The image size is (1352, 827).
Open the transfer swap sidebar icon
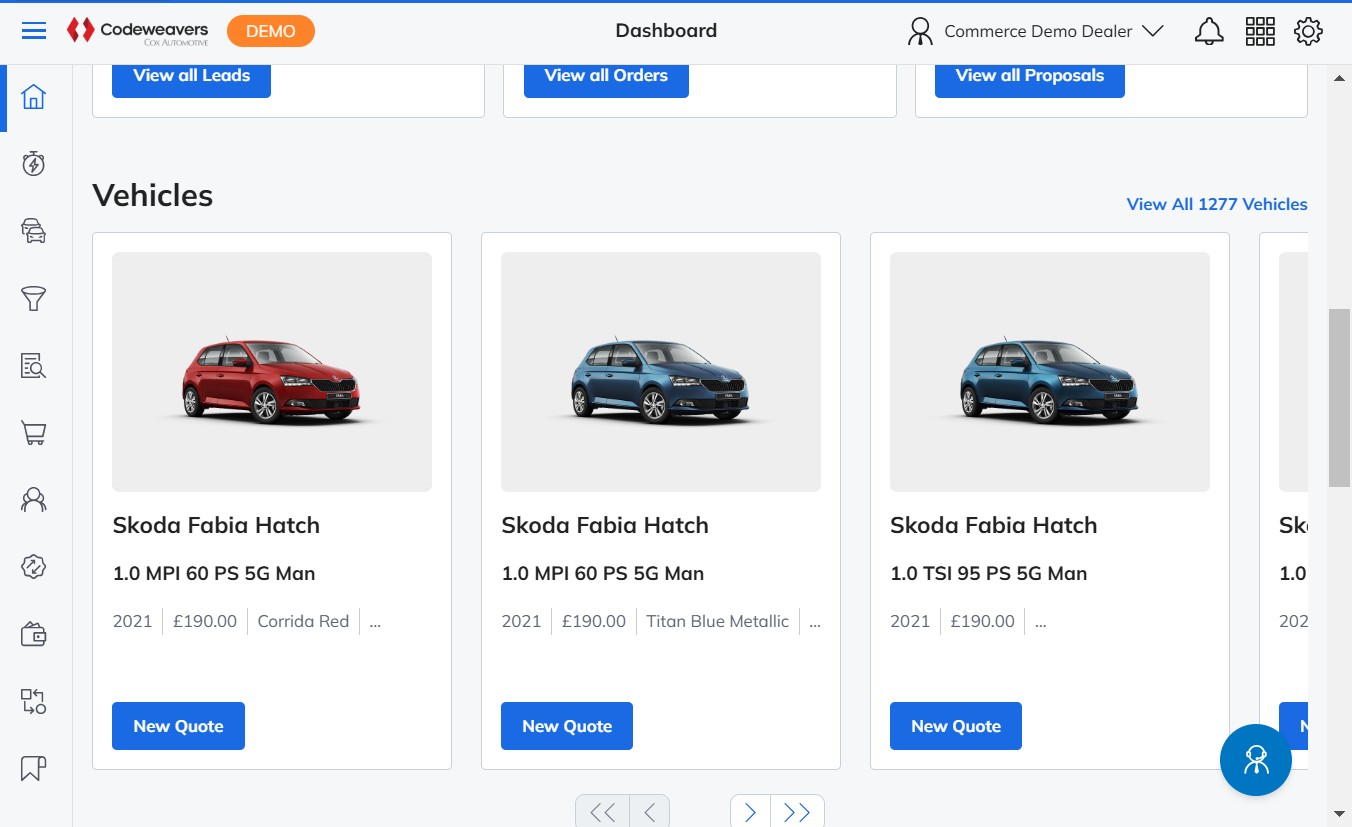click(x=34, y=701)
